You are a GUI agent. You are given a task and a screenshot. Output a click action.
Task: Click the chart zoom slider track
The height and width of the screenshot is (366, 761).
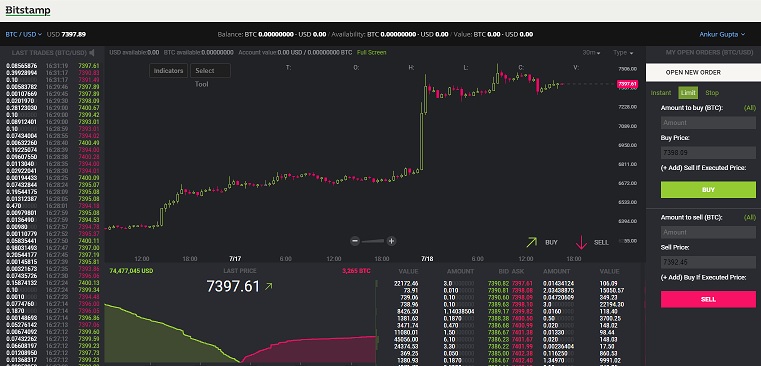(x=373, y=241)
